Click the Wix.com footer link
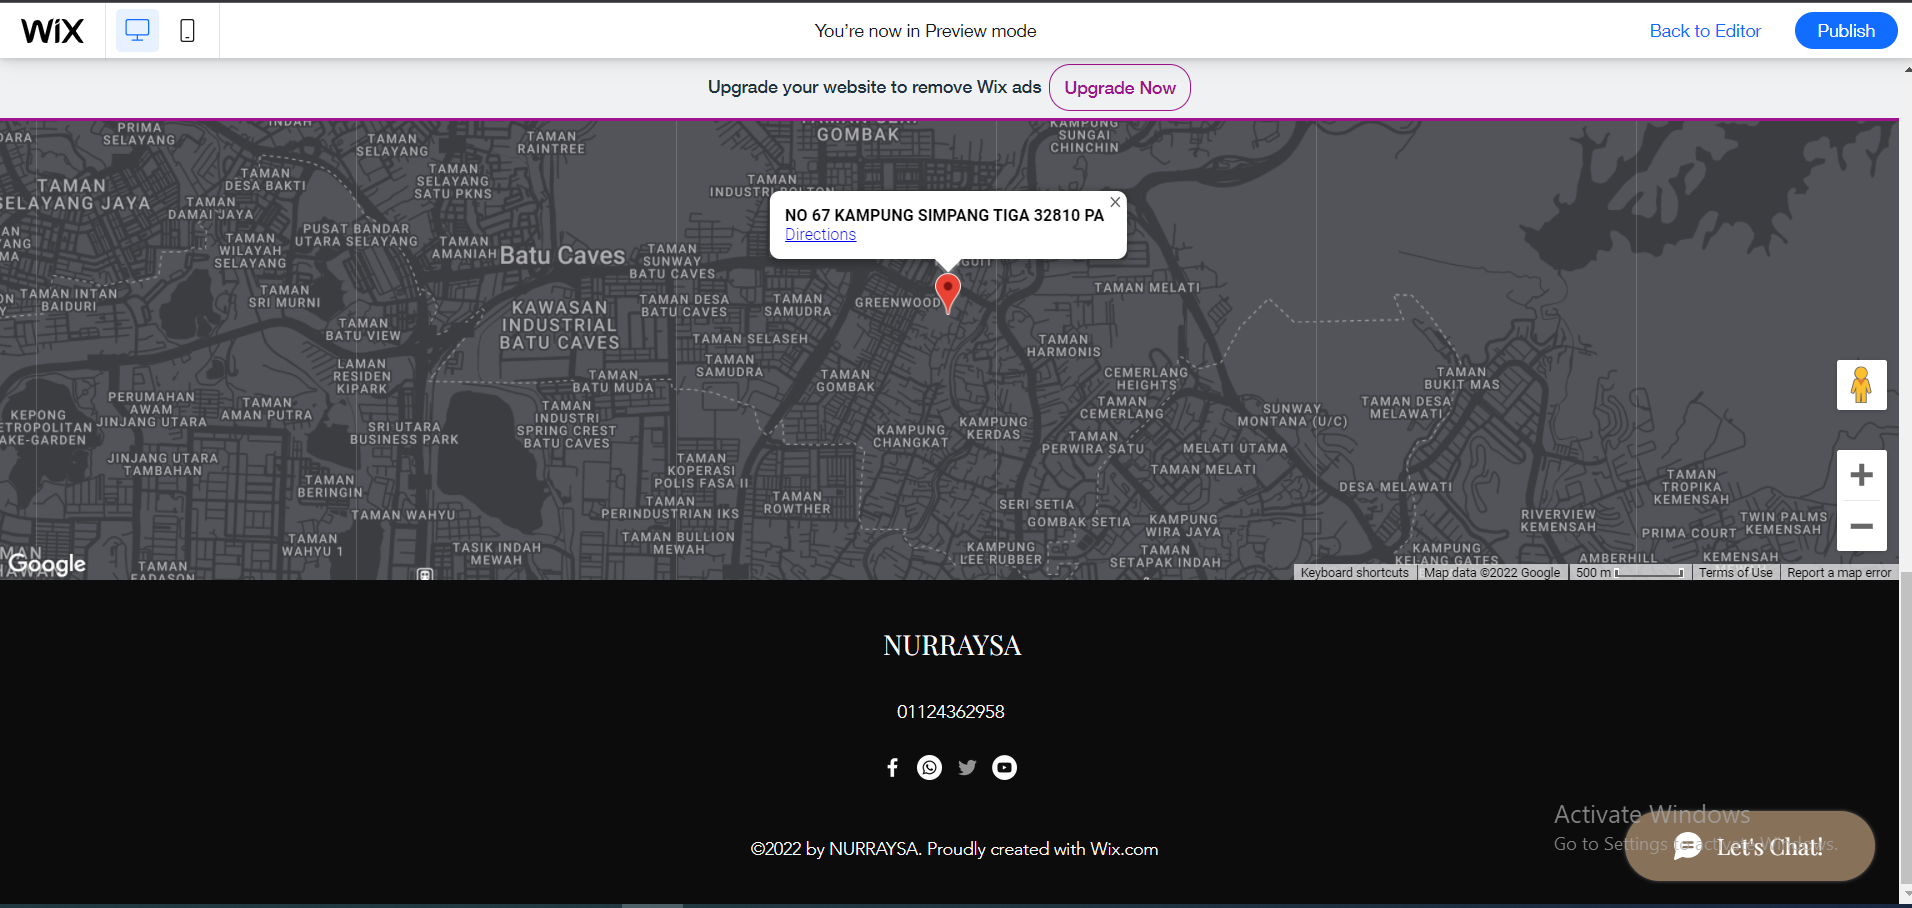The width and height of the screenshot is (1912, 908). [x=1124, y=849]
